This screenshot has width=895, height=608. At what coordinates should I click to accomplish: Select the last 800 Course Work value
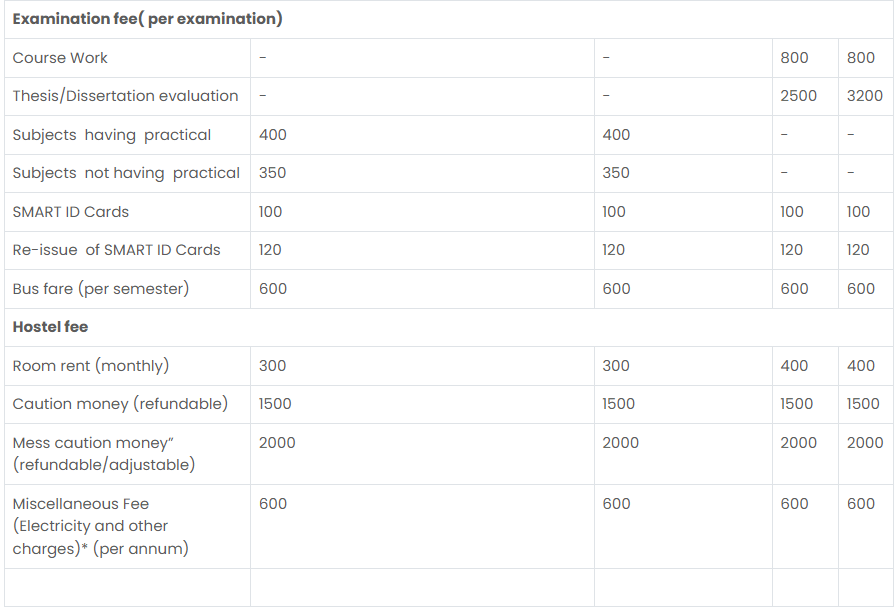[860, 58]
